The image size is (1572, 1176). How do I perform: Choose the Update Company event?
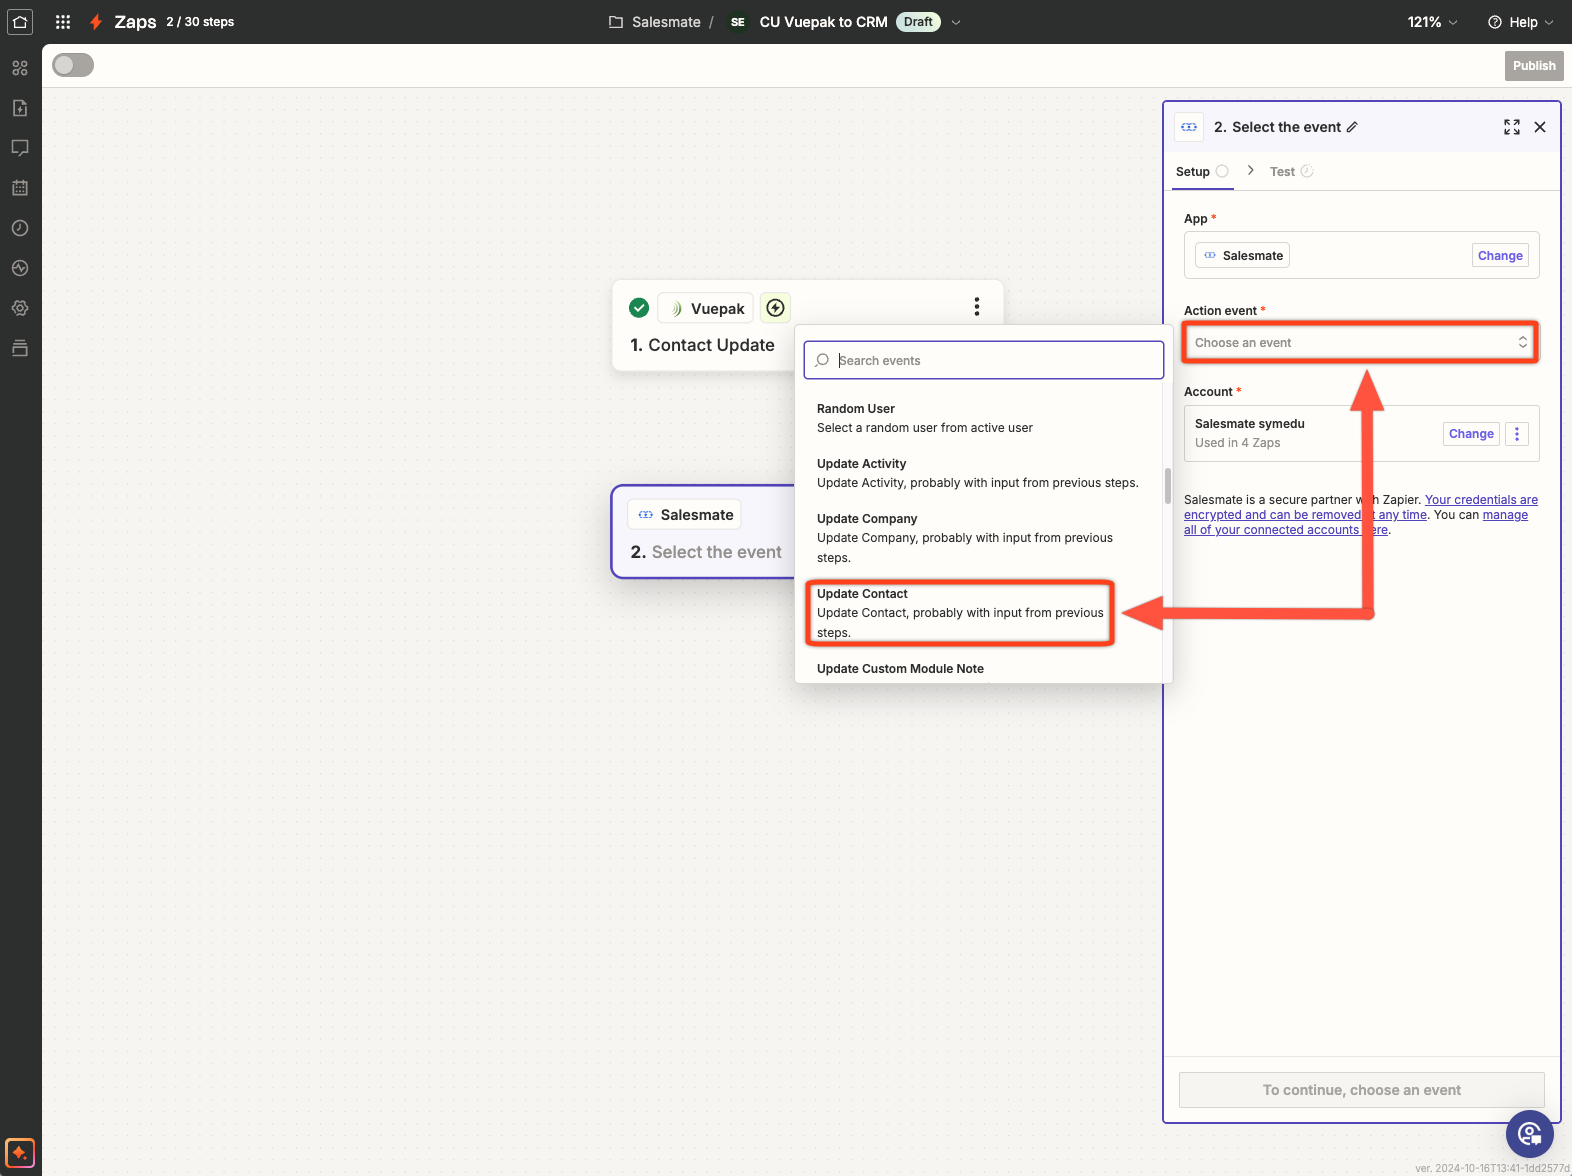965,537
